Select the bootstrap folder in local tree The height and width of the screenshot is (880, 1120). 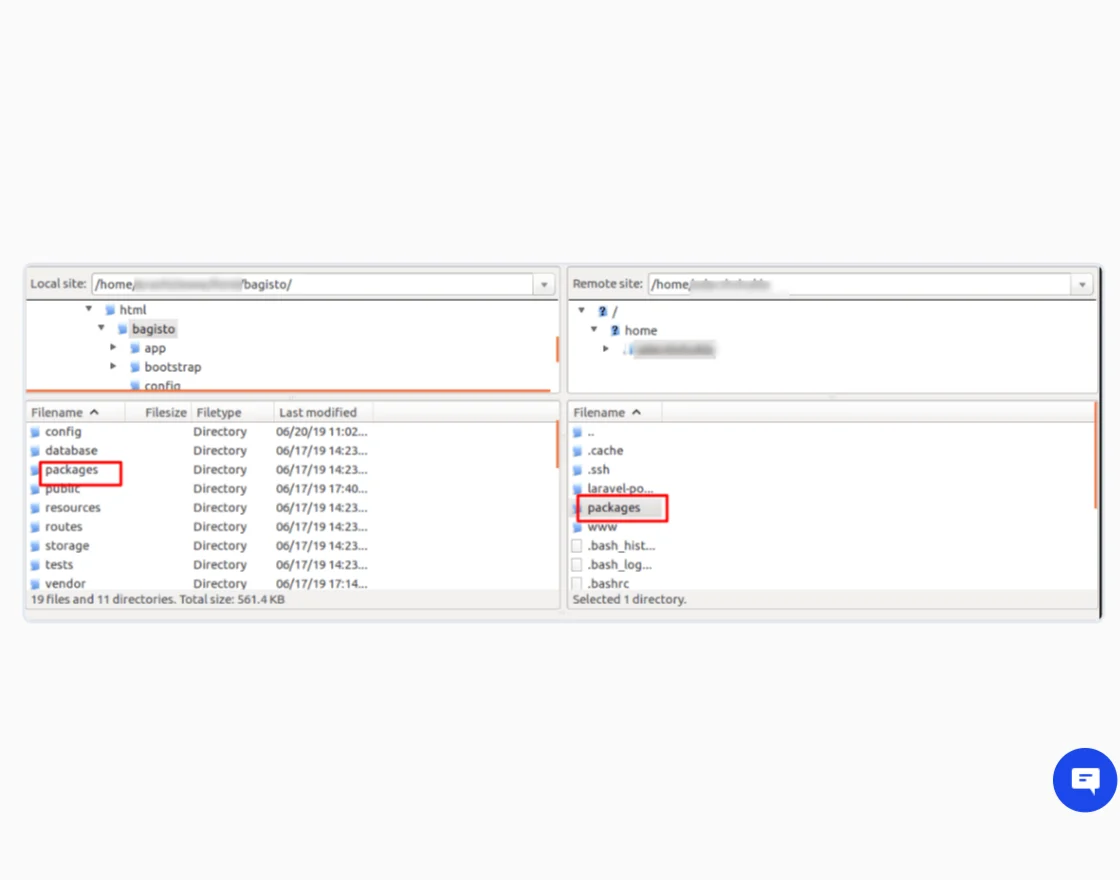[173, 367]
